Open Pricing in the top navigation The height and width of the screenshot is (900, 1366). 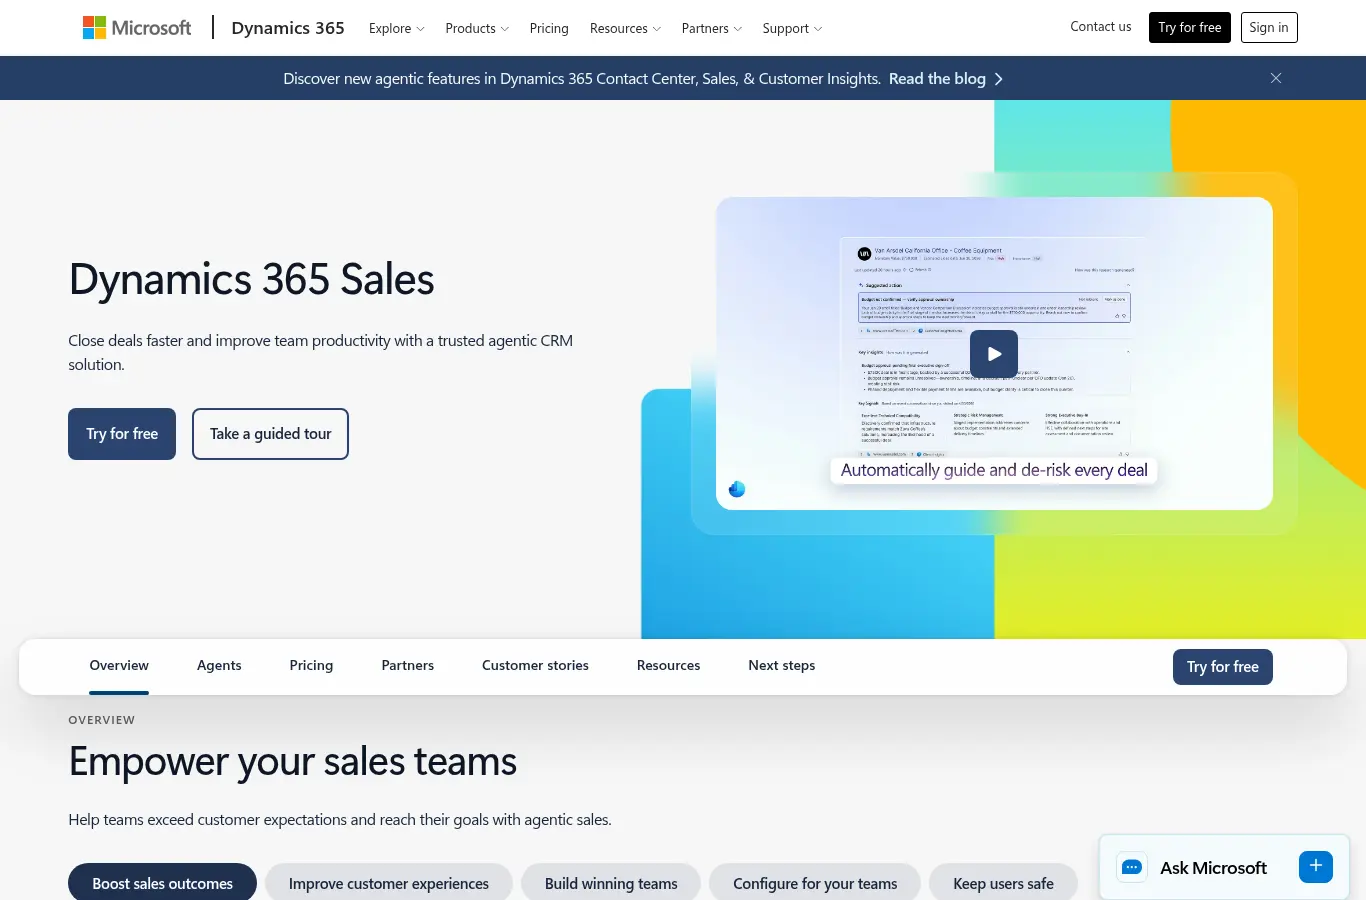549,28
